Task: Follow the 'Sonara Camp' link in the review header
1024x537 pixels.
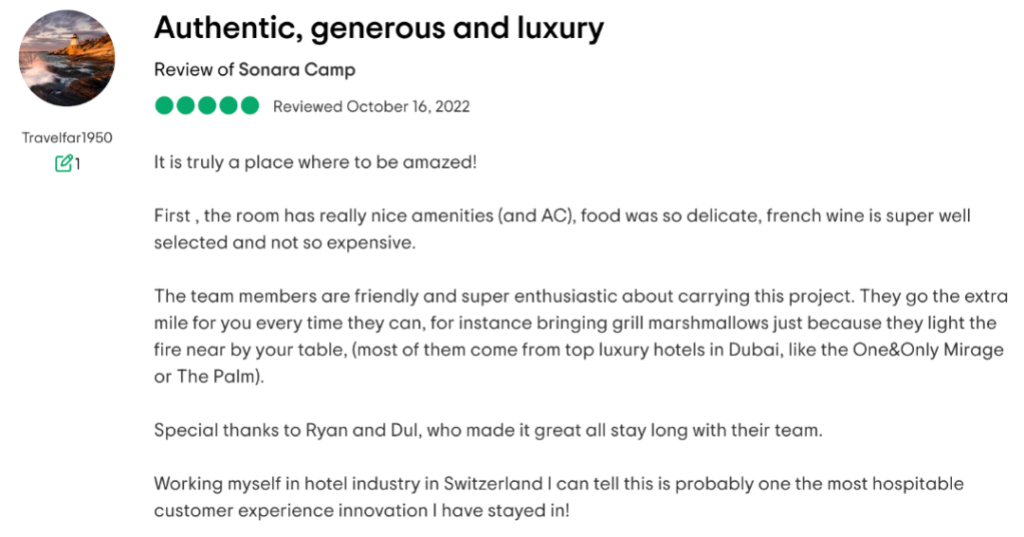Action: [296, 69]
